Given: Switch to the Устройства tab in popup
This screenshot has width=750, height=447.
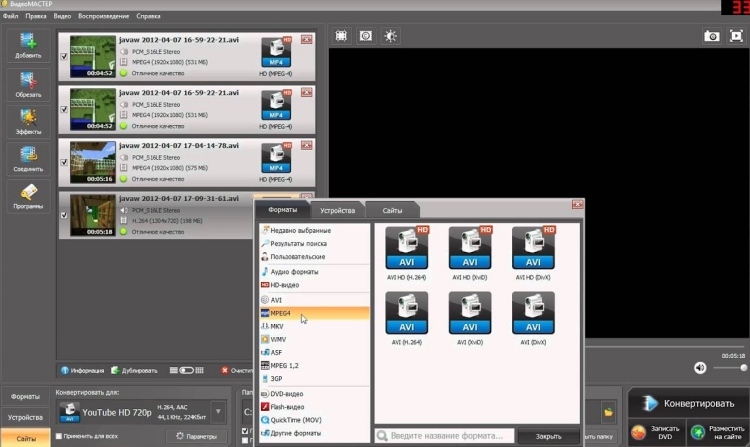Looking at the screenshot, I should (x=338, y=210).
